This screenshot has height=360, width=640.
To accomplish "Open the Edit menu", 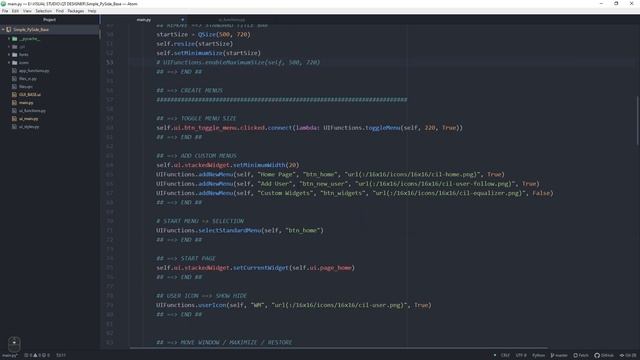I will point(15,11).
